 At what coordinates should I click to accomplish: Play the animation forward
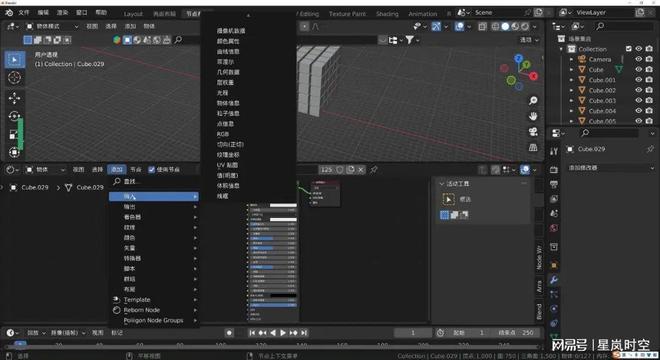283,333
